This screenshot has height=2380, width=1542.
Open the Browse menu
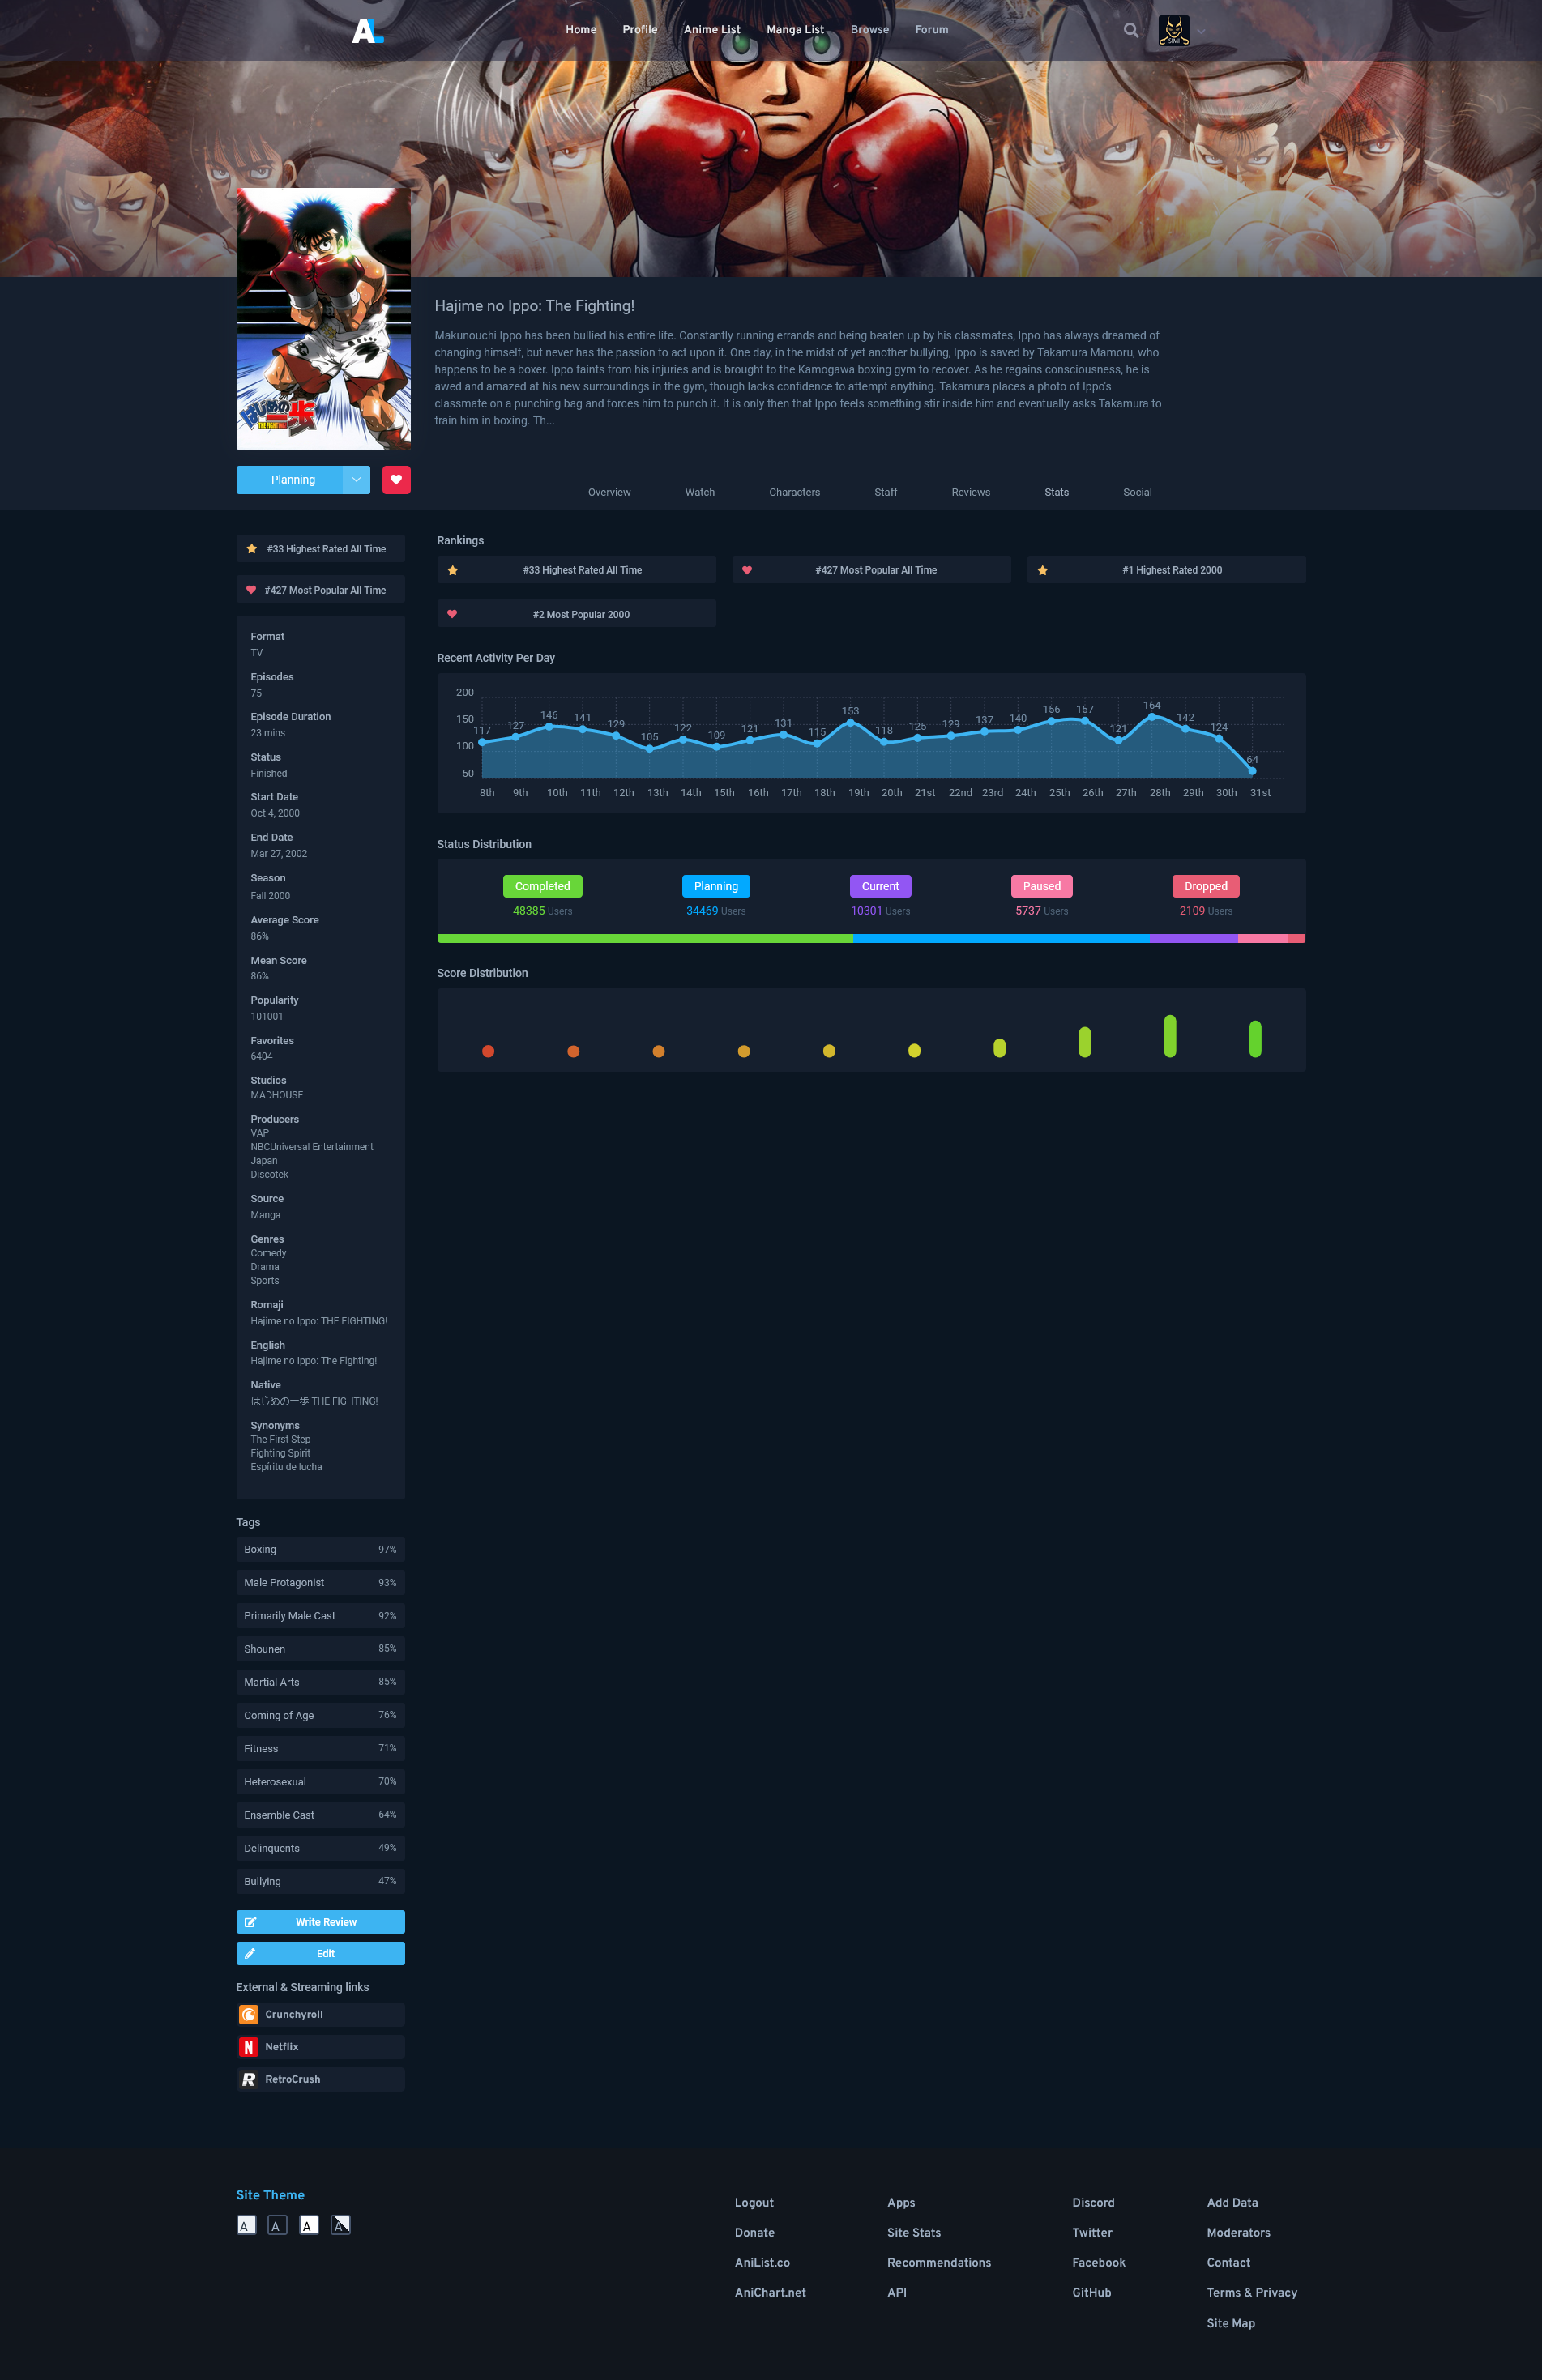(870, 30)
